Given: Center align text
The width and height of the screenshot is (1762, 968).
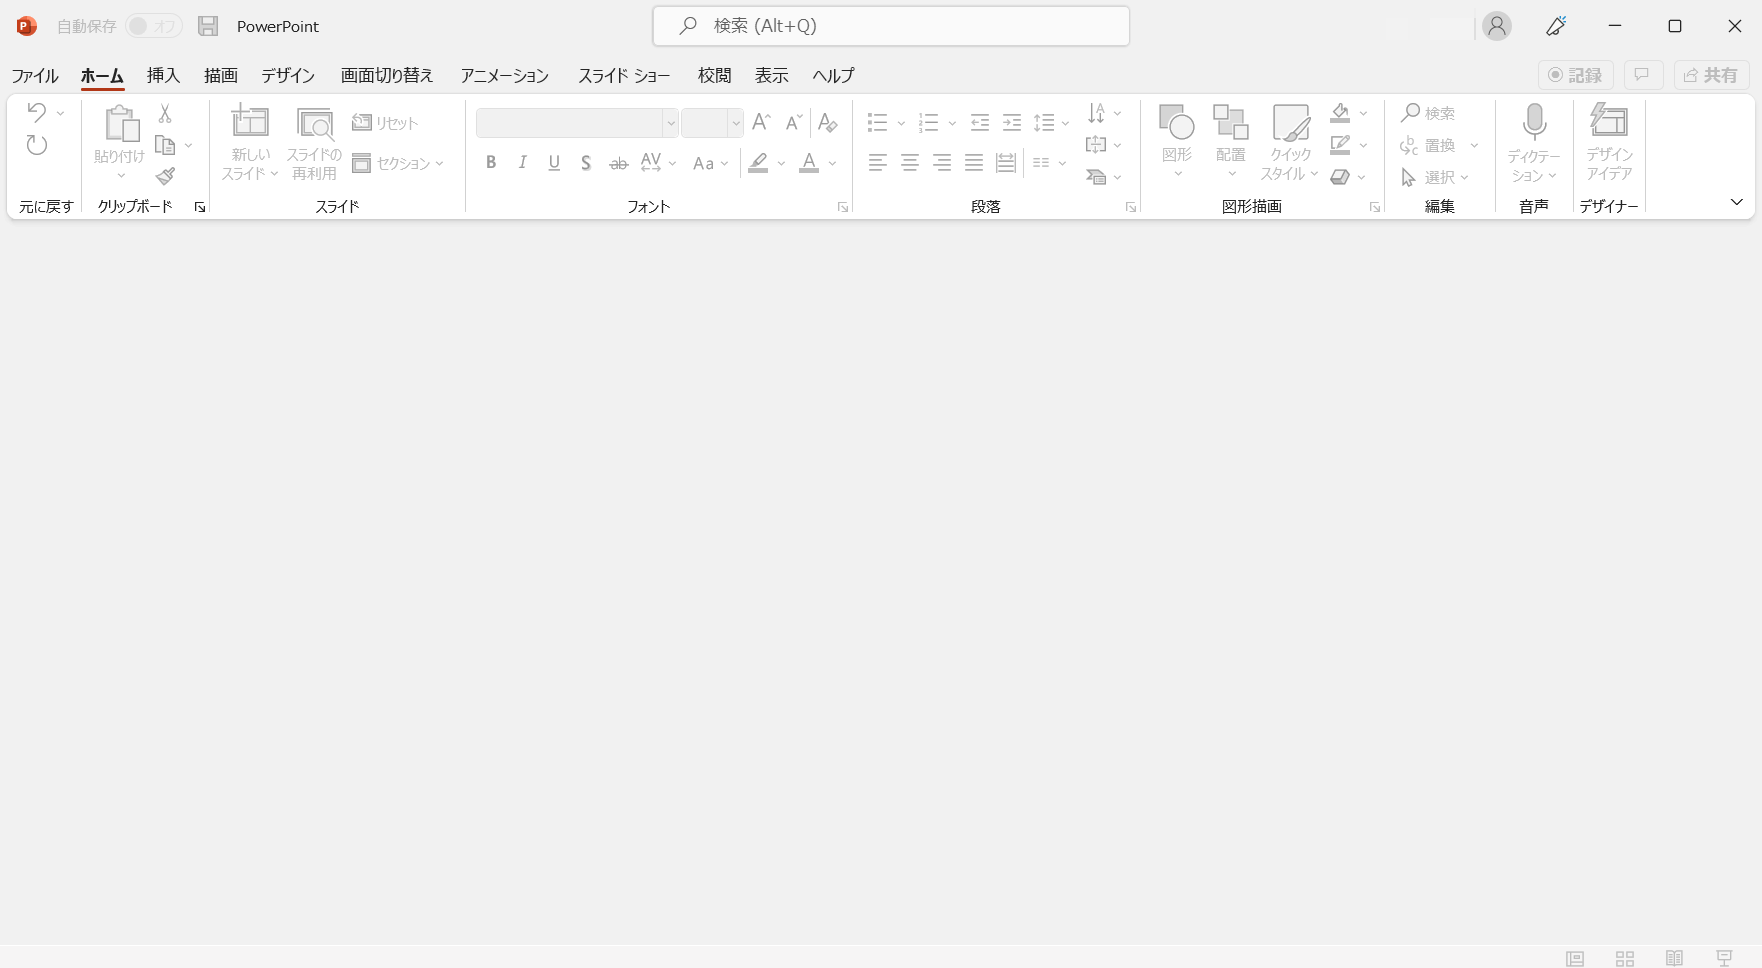Looking at the screenshot, I should coord(910,163).
